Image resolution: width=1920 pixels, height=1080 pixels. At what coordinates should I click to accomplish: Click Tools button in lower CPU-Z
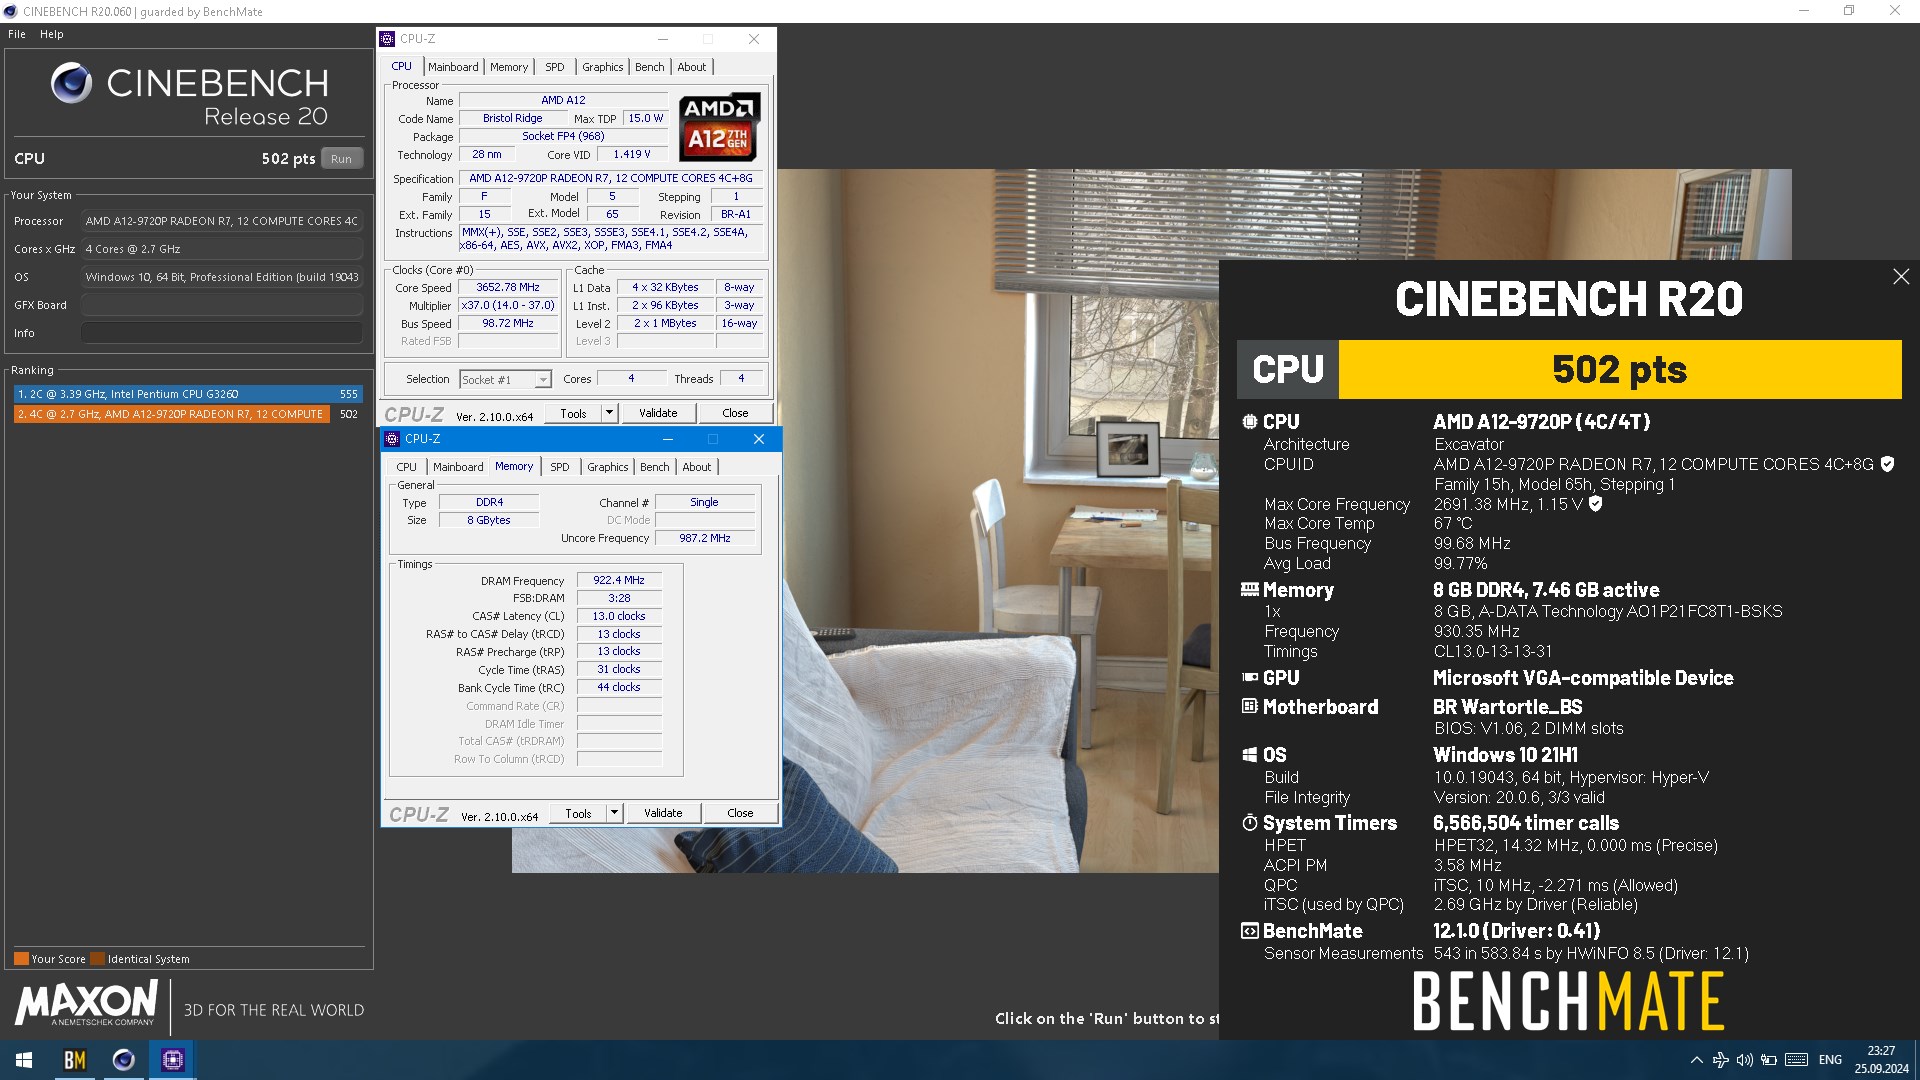tap(578, 813)
